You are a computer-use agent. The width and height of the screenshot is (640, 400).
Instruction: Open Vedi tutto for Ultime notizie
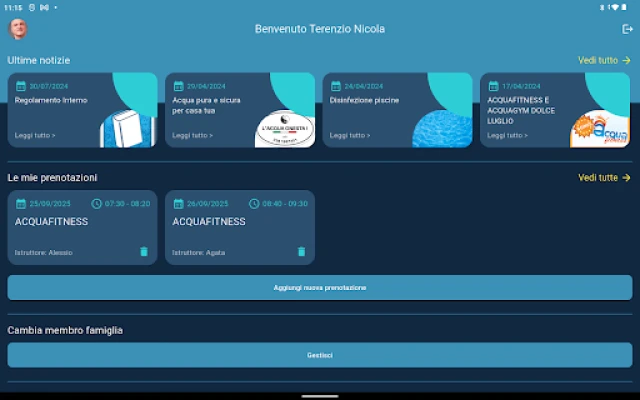(x=604, y=60)
